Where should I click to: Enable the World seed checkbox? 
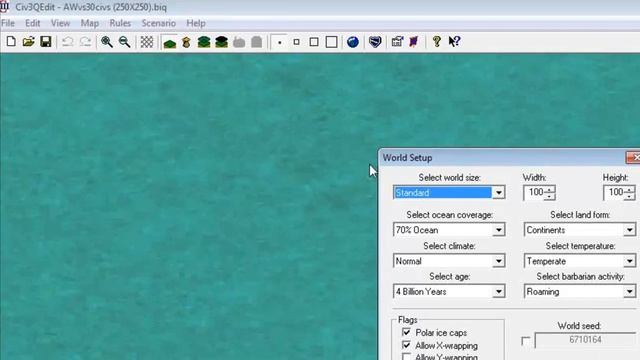pyautogui.click(x=526, y=341)
